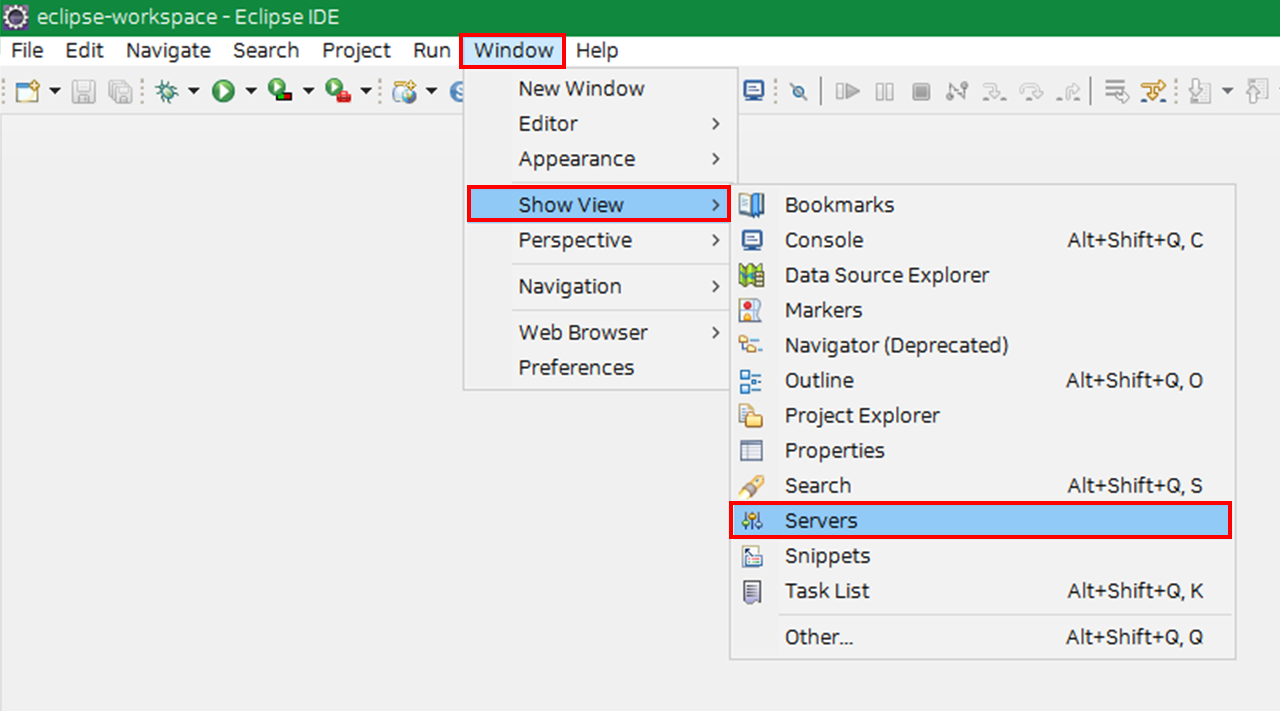Show the Outline view
This screenshot has width=1280, height=711.
pos(982,380)
